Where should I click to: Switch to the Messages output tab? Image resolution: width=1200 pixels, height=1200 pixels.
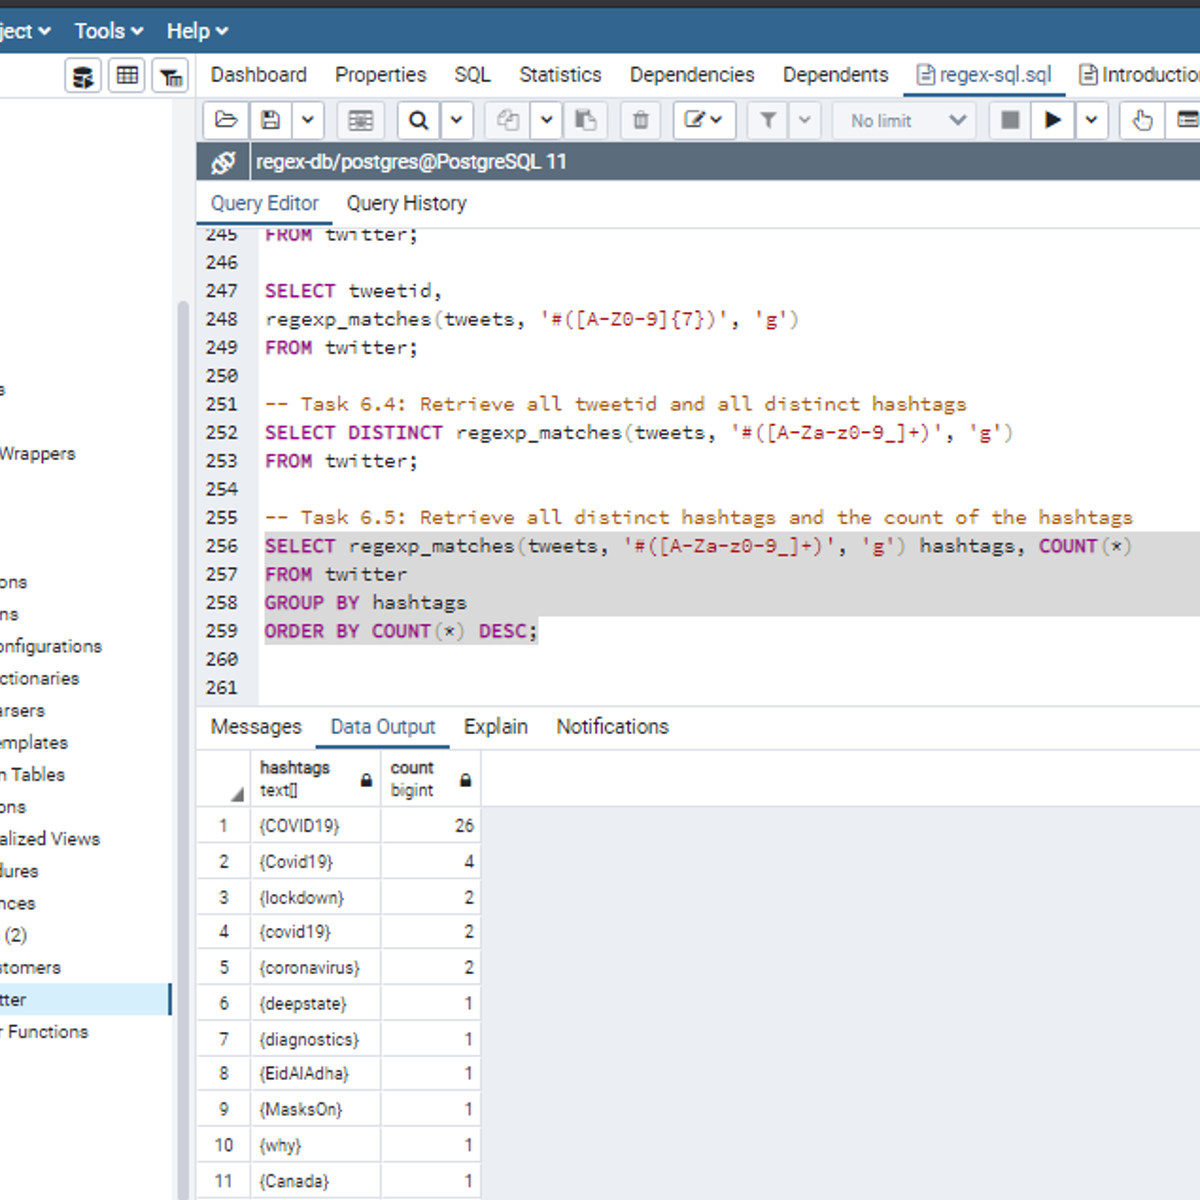(x=256, y=727)
